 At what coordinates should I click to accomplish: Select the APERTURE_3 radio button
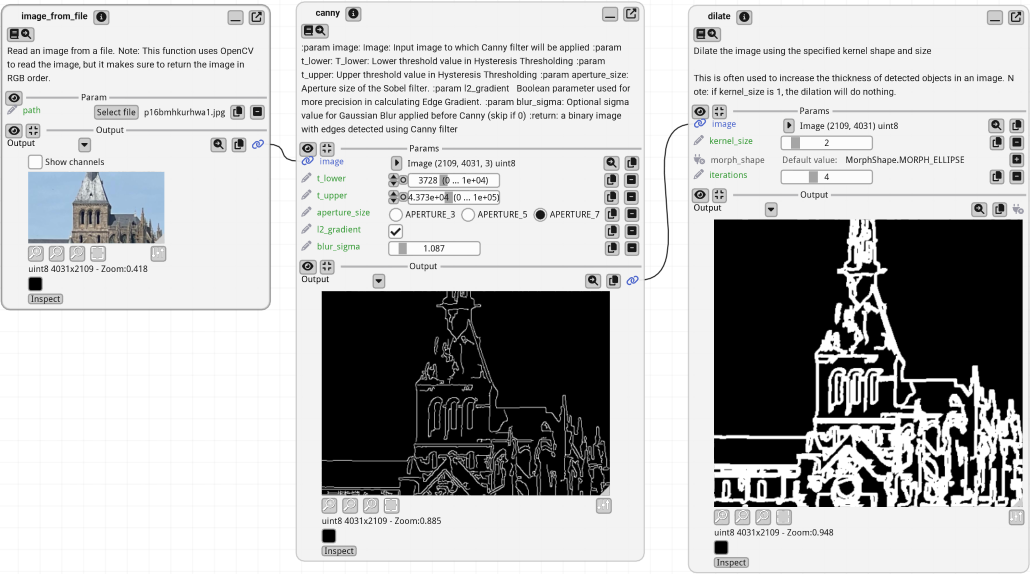396,214
